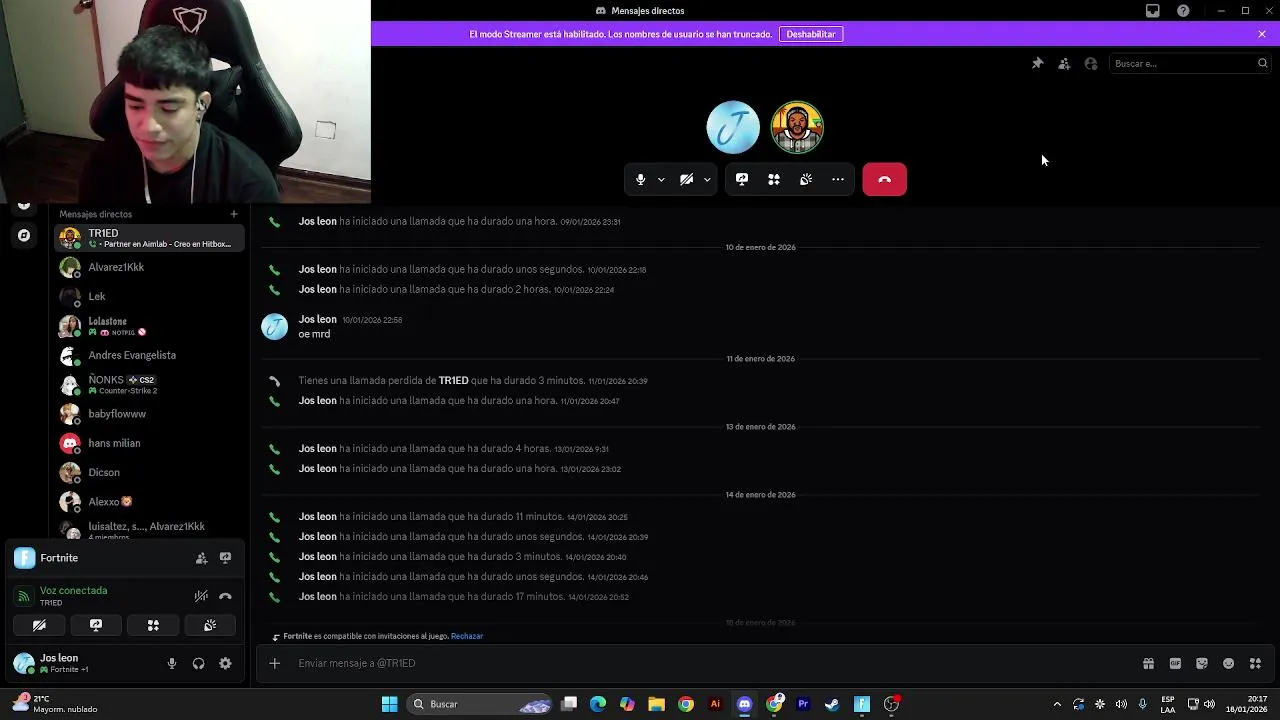1280x720 pixels.
Task: Click the TR1ED name in missed call message
Action: pos(453,381)
